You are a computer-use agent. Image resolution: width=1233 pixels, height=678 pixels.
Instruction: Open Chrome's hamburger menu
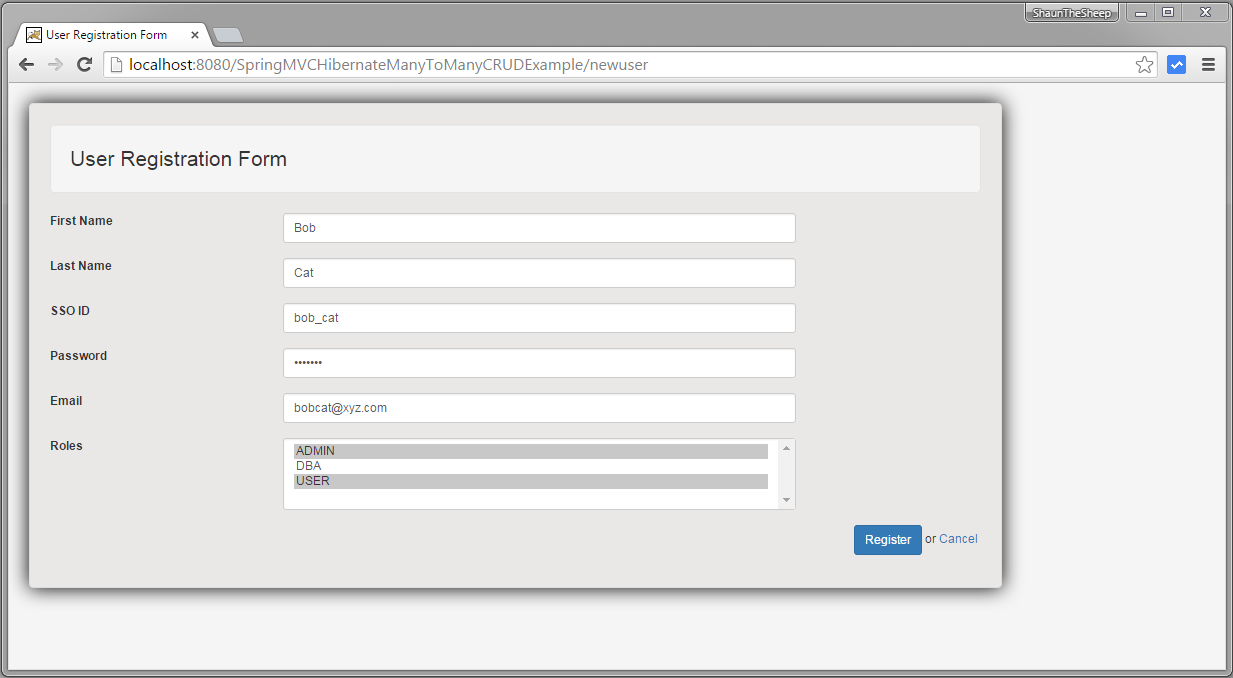(x=1208, y=64)
